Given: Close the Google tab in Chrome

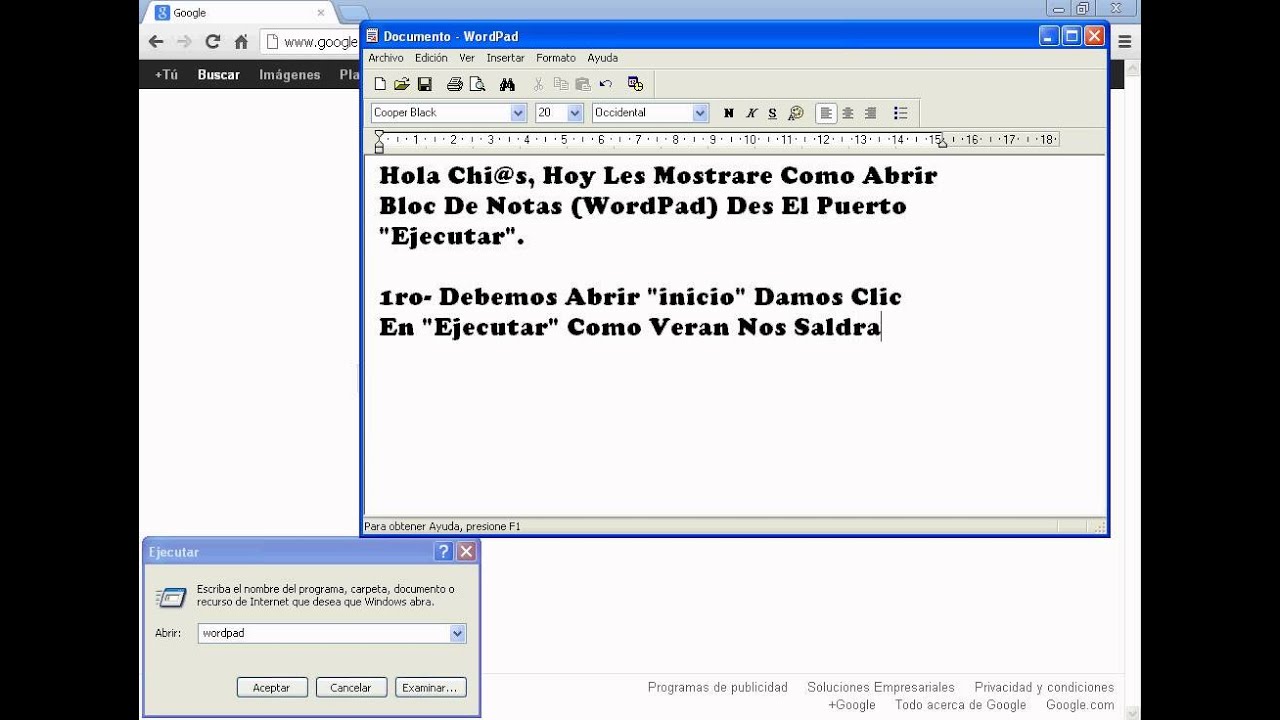Looking at the screenshot, I should click(x=321, y=13).
